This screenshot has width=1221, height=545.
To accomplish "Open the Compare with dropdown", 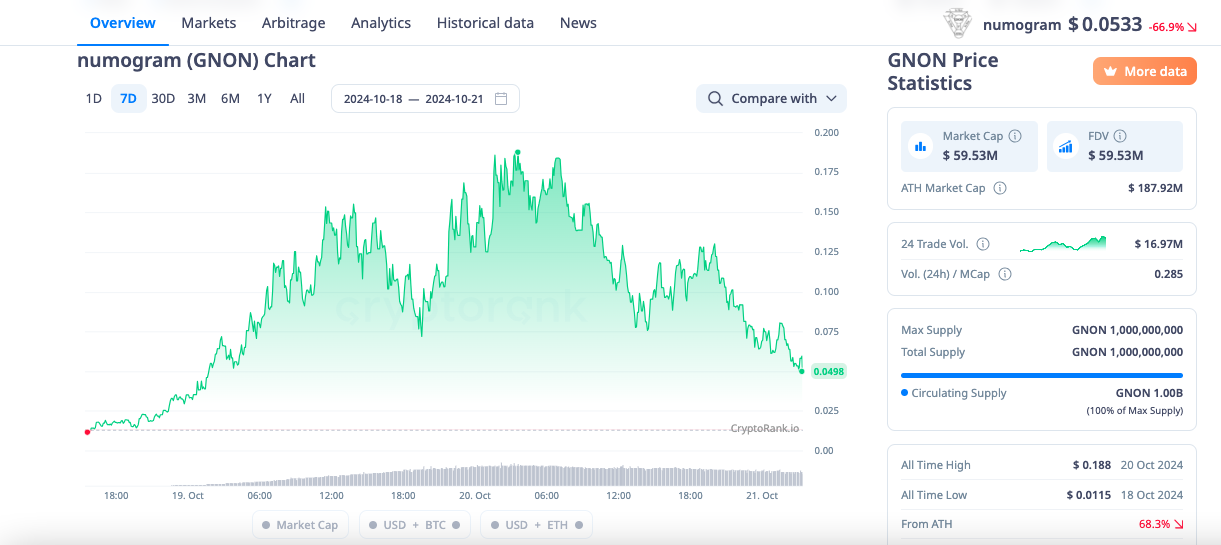I will coord(771,98).
